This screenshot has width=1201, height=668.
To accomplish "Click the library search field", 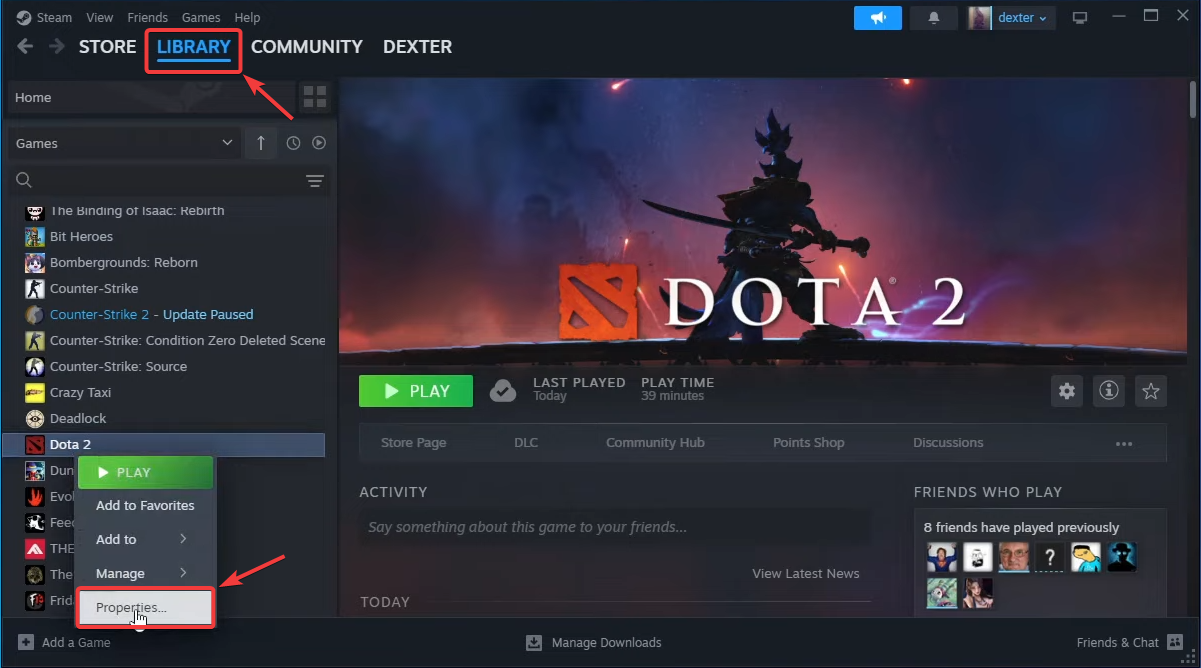I will (x=150, y=180).
